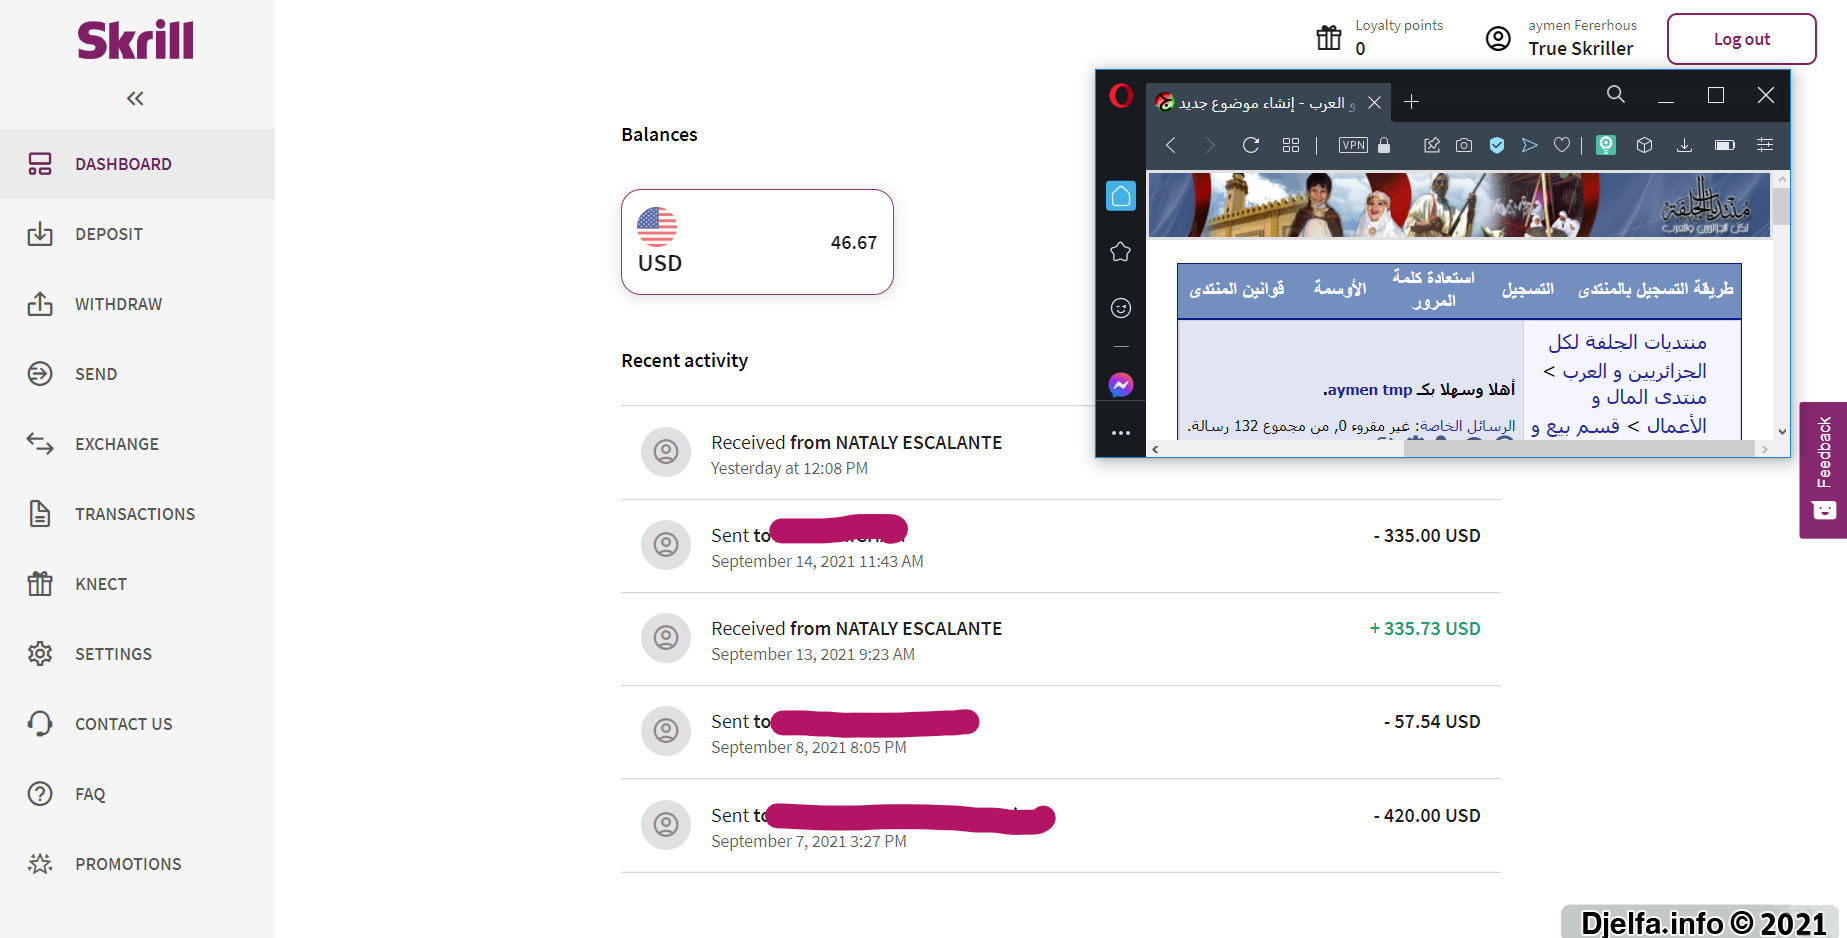1847x938 pixels.
Task: Open the Exchange currency section
Action: (116, 444)
